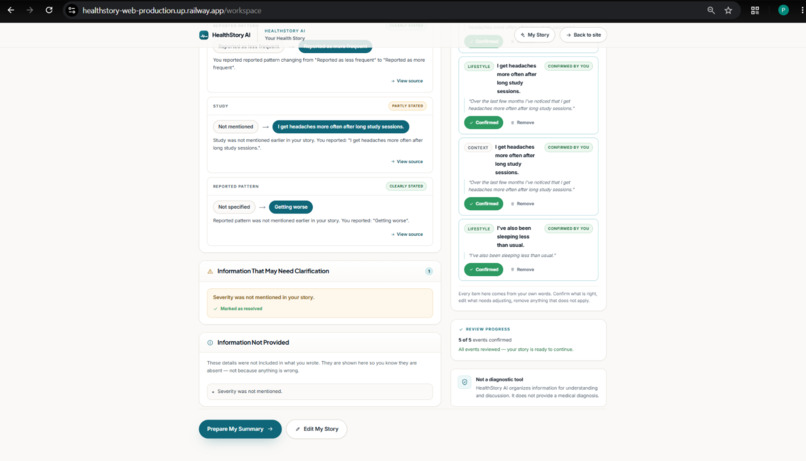This screenshot has width=806, height=461.
Task: Open the browser three-dot menu
Action: pos(802,10)
